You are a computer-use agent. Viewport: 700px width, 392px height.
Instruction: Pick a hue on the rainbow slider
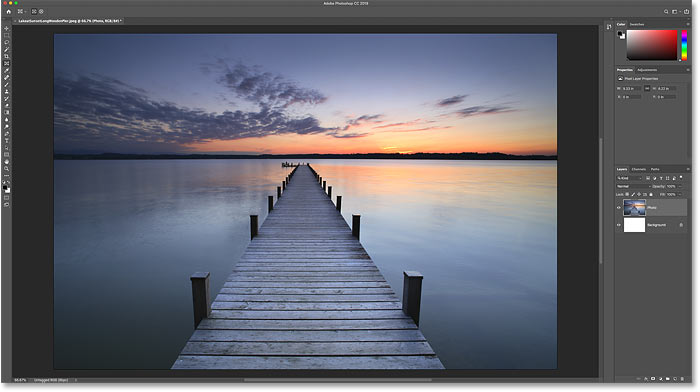(684, 45)
